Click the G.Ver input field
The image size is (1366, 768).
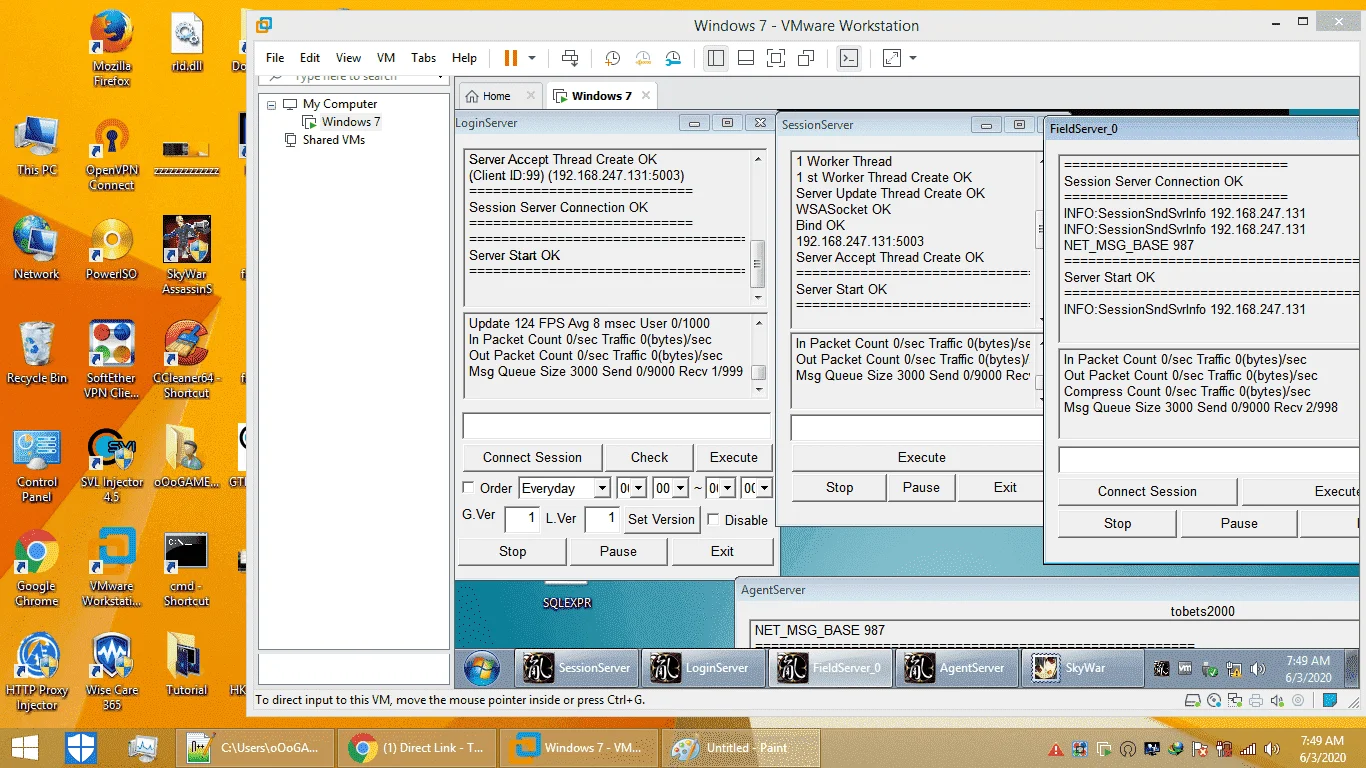(x=522, y=519)
